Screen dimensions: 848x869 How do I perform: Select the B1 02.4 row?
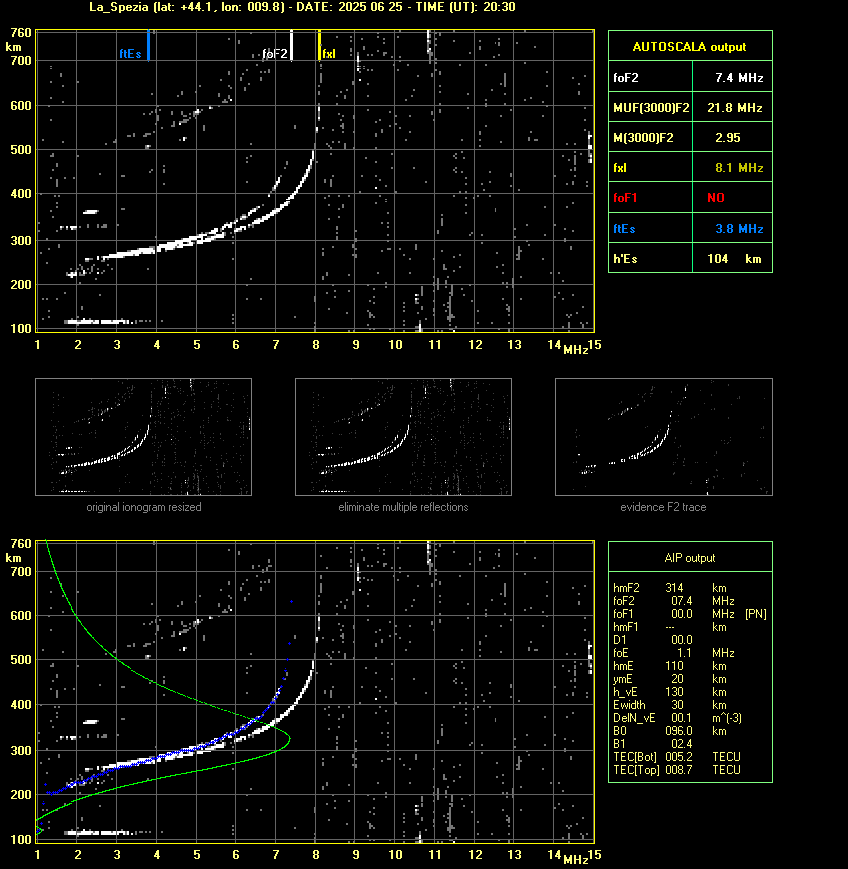(653, 744)
